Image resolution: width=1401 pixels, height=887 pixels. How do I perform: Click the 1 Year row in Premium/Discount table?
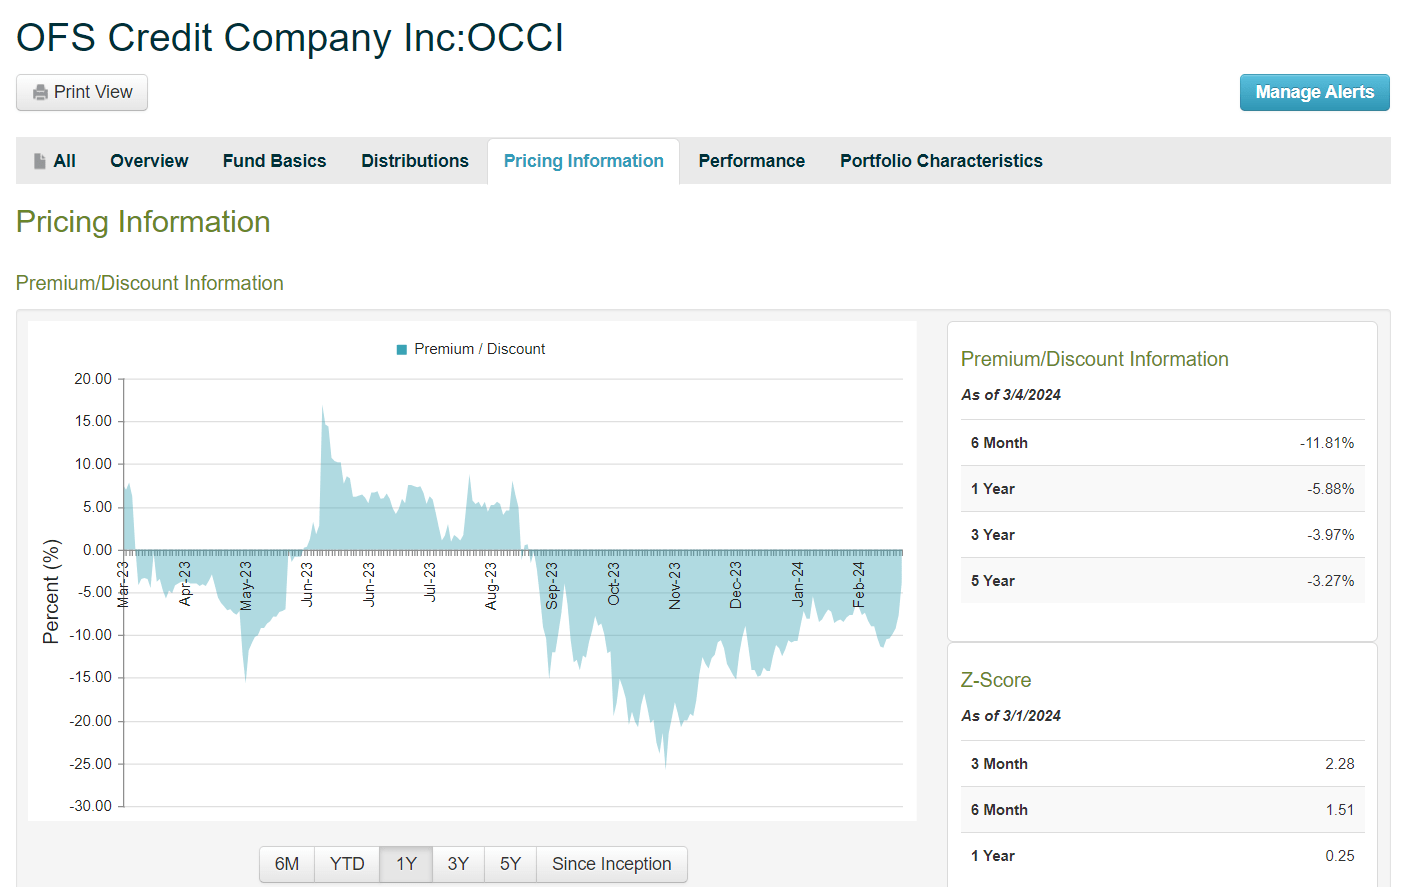(1162, 488)
